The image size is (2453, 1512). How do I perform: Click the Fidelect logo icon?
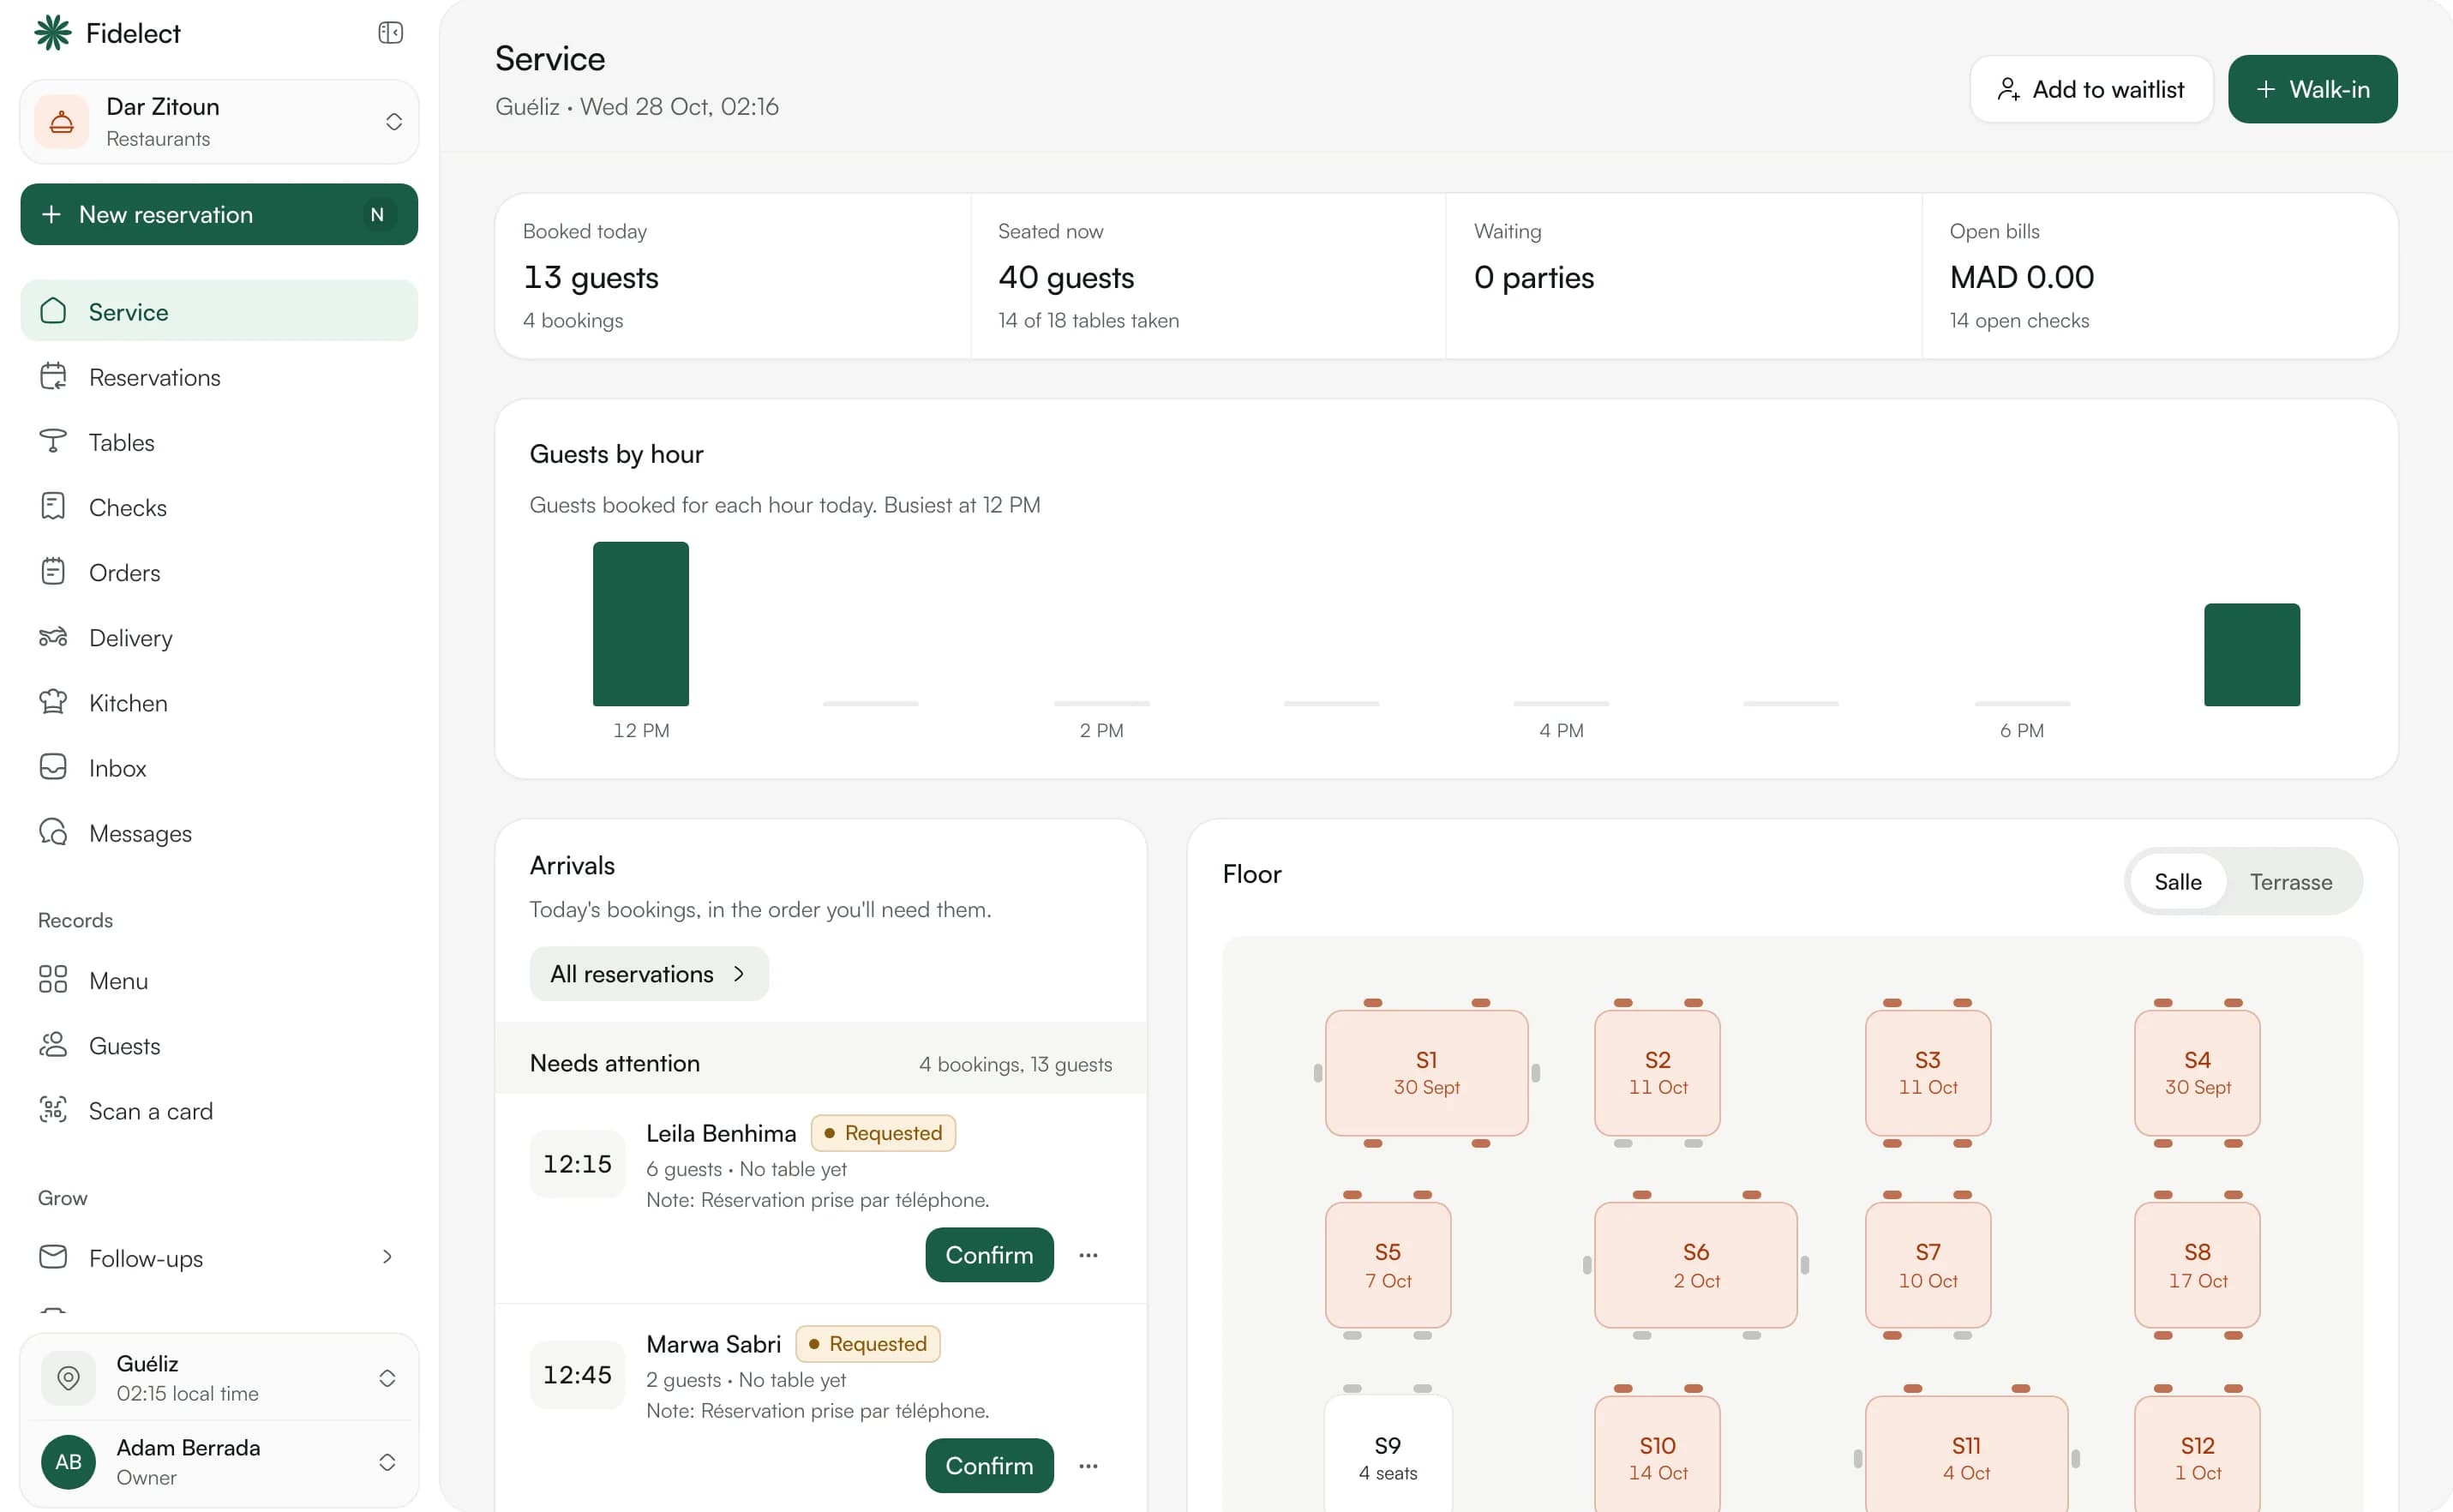[53, 33]
